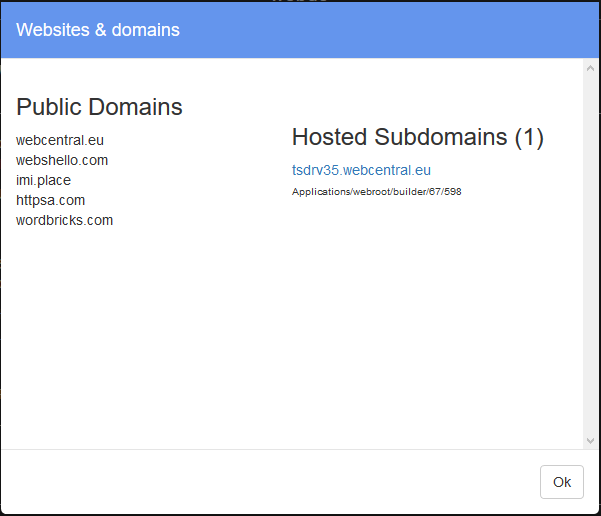Click the blue header bar right of title

387,30
